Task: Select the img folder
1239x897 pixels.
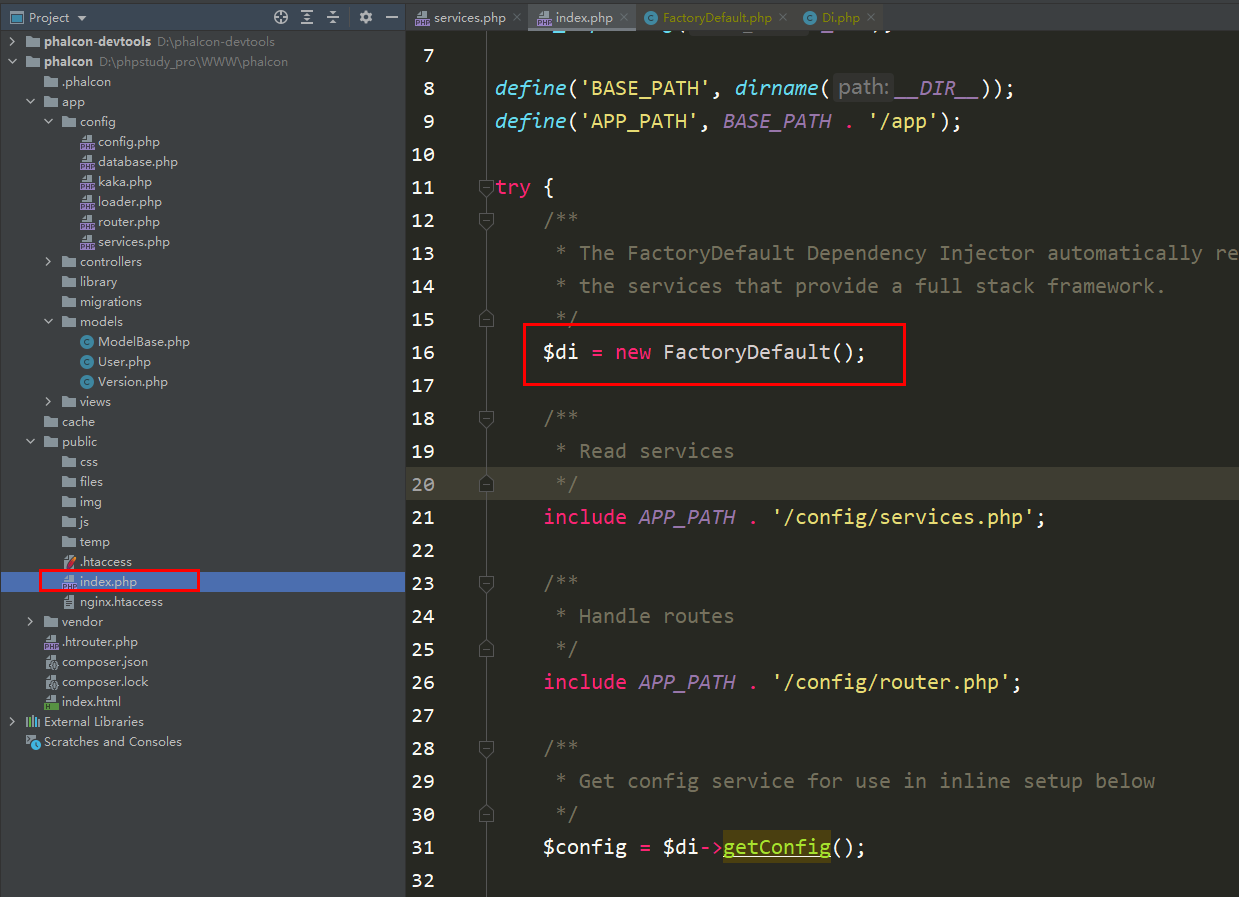Action: tap(90, 502)
